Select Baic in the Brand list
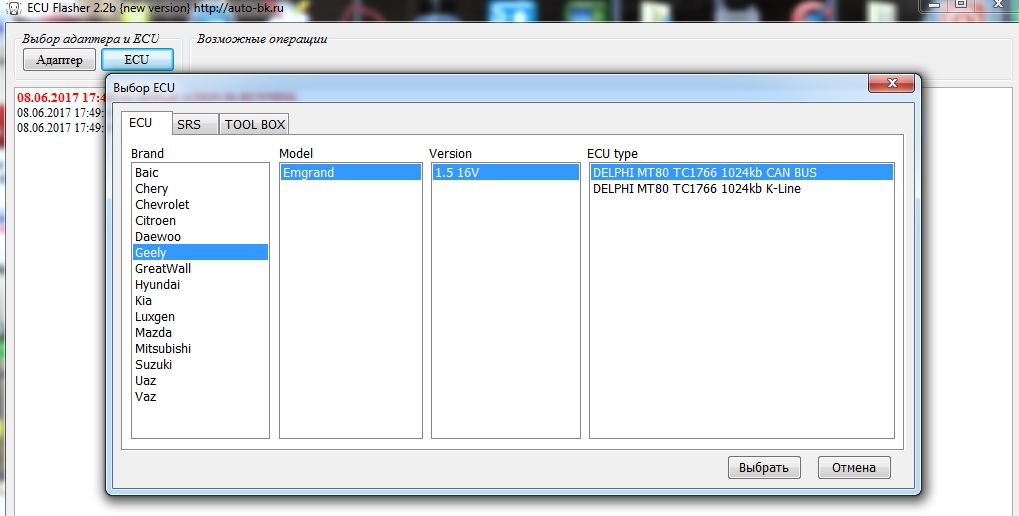 coord(200,172)
